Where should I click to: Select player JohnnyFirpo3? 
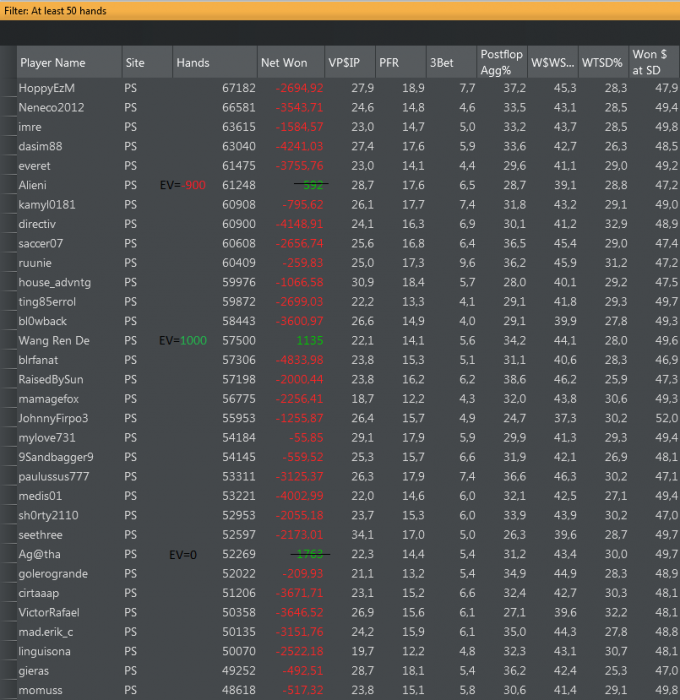point(53,418)
